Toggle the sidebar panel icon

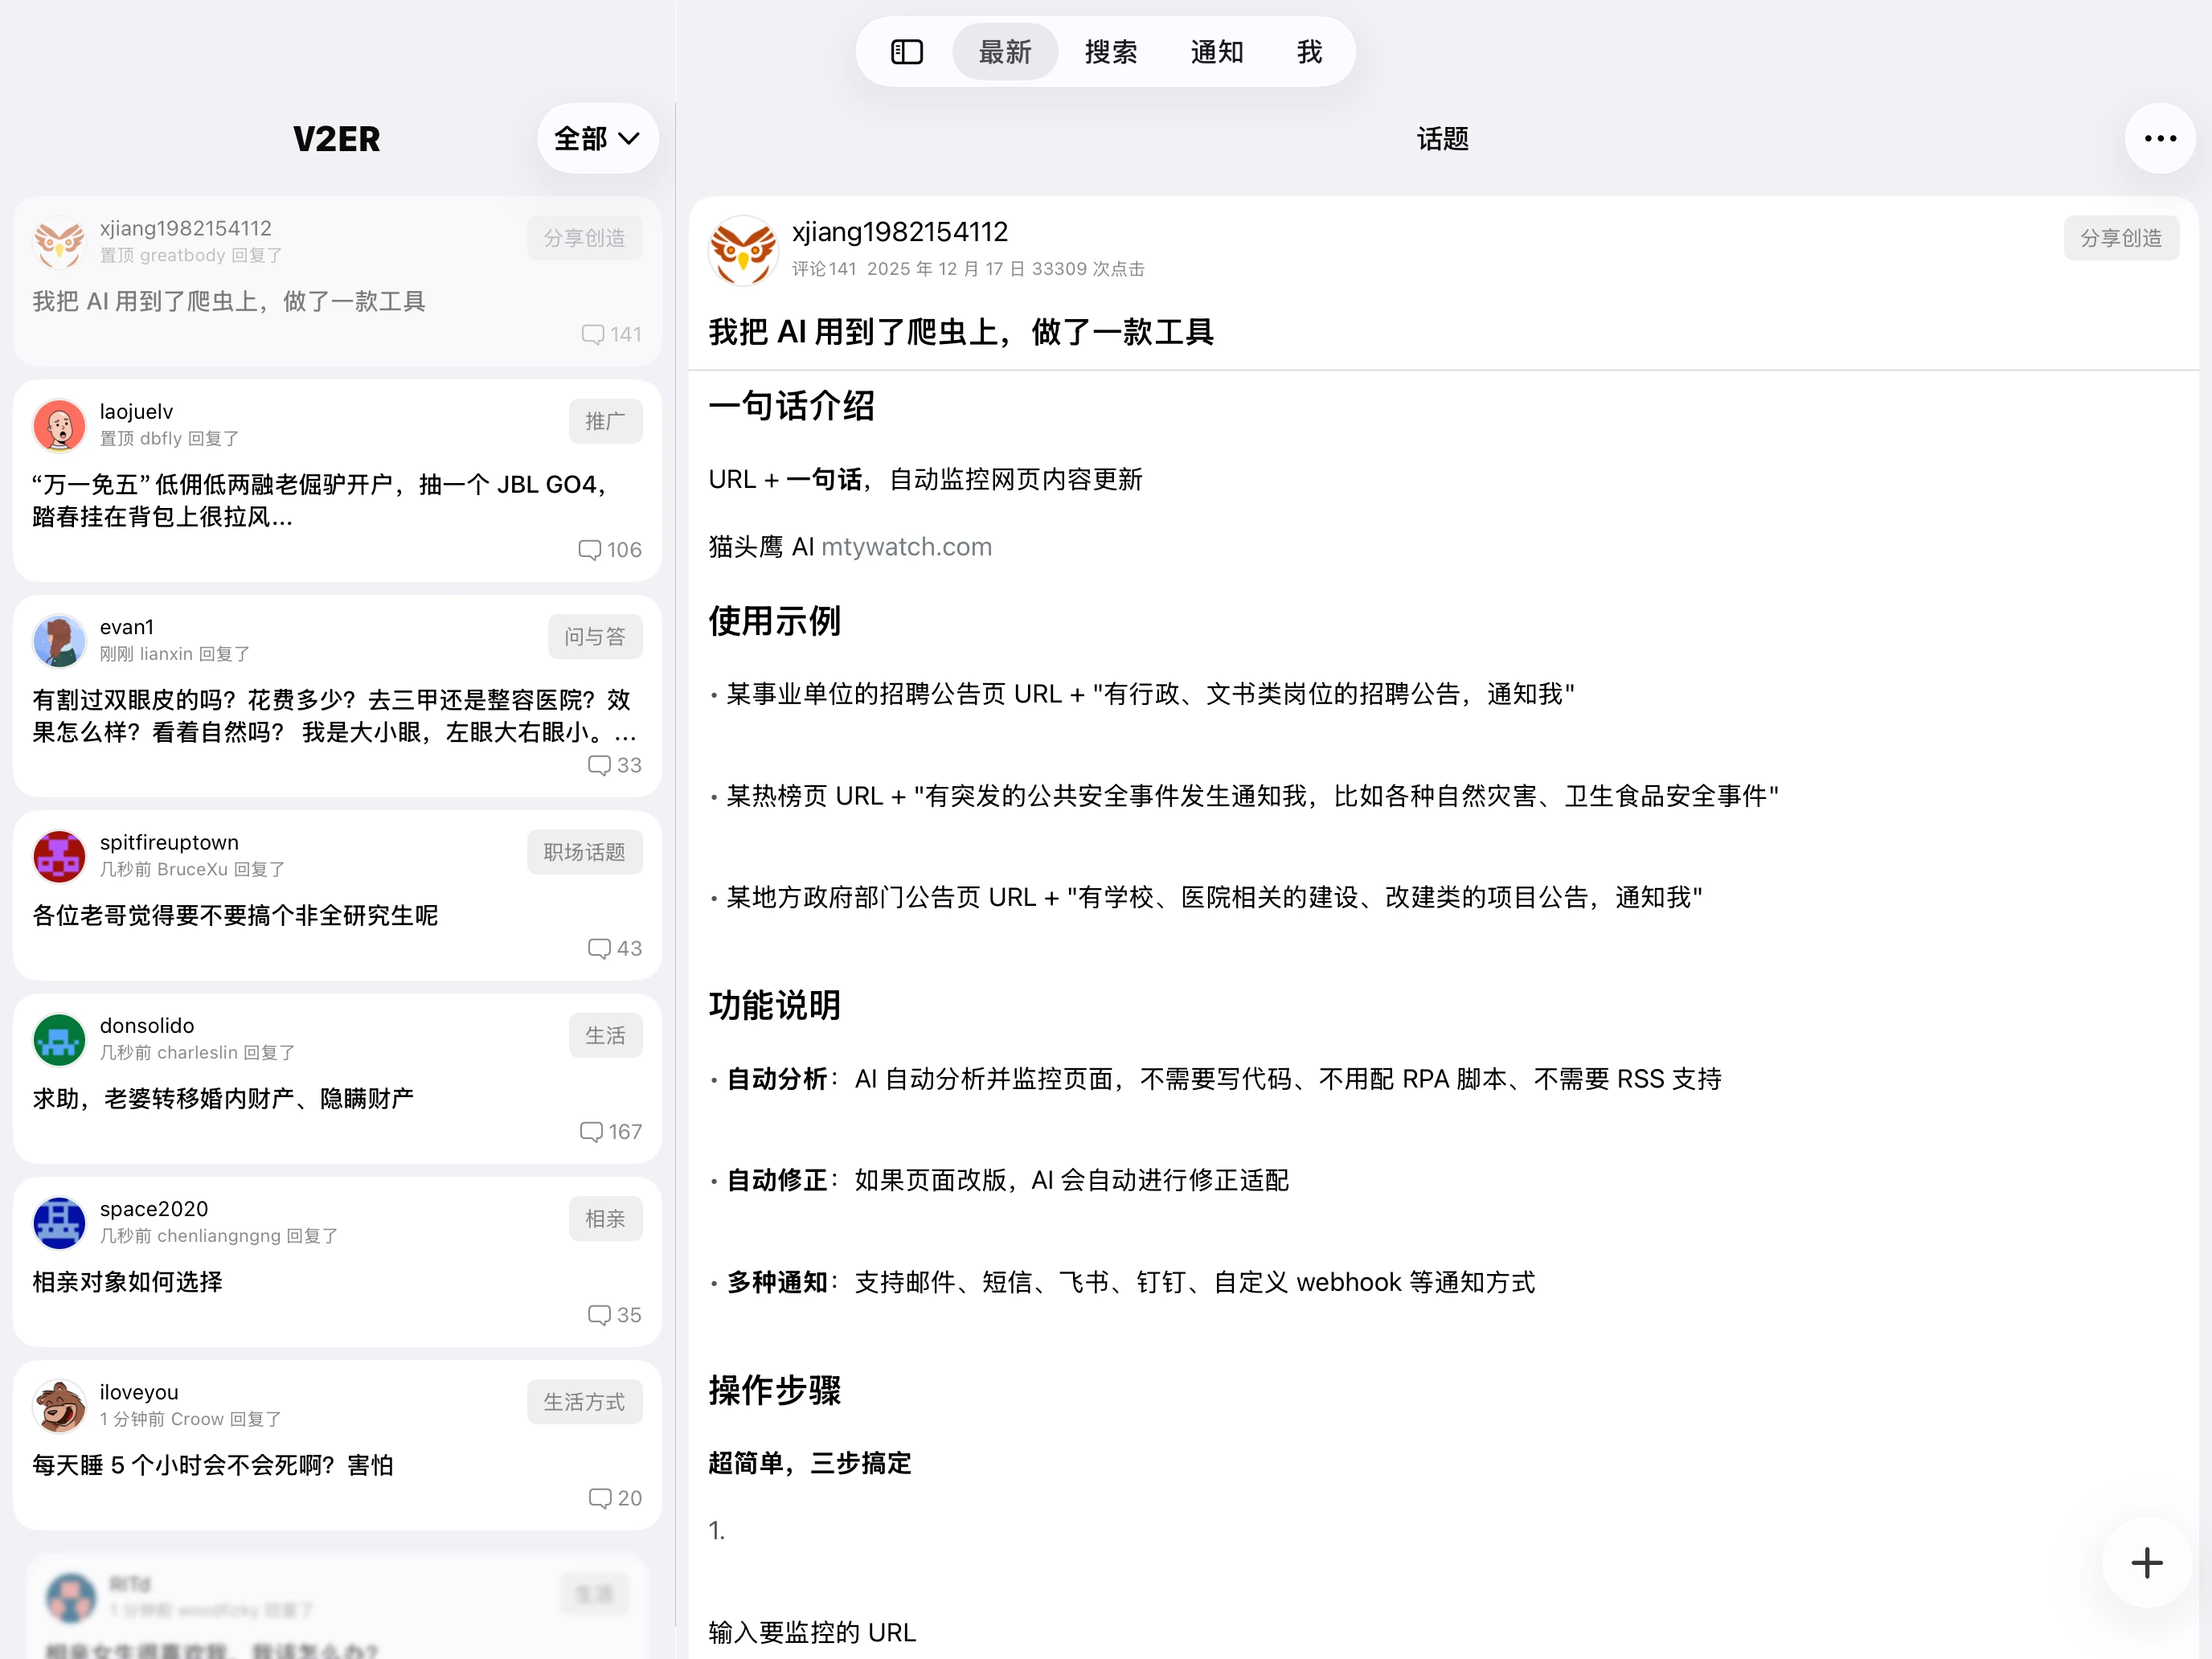[x=906, y=51]
